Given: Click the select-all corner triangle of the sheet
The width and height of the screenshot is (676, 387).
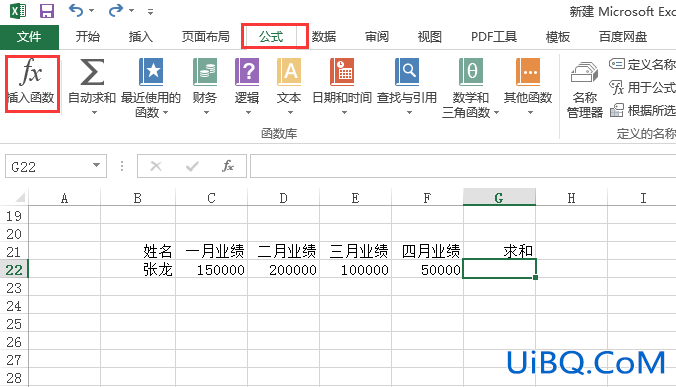Looking at the screenshot, I should (20, 198).
